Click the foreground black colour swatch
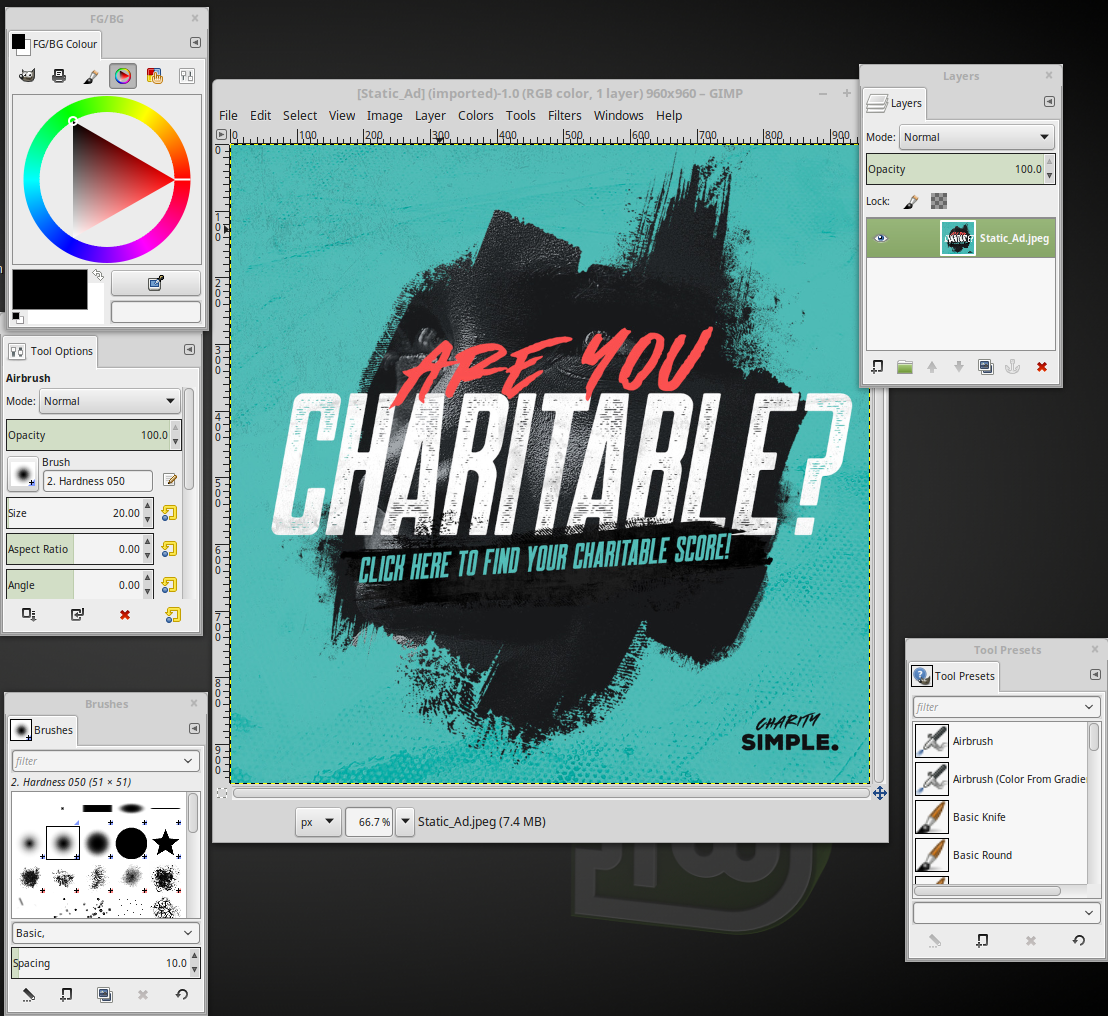 [49, 289]
